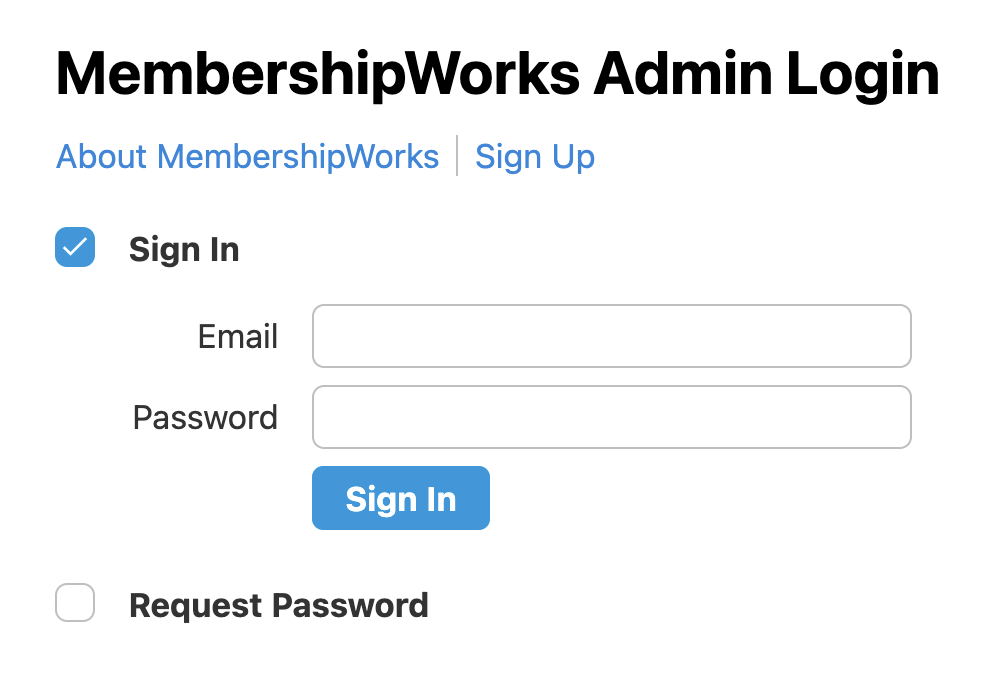Viewport: 994px width, 678px height.
Task: Click the Password field label
Action: 205,417
